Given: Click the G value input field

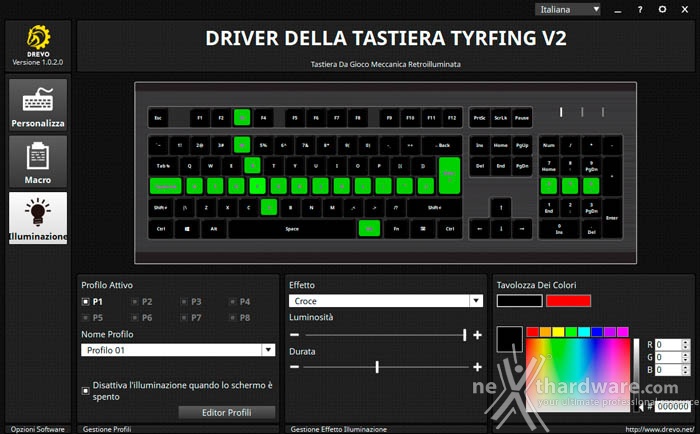Looking at the screenshot, I should coord(668,357).
